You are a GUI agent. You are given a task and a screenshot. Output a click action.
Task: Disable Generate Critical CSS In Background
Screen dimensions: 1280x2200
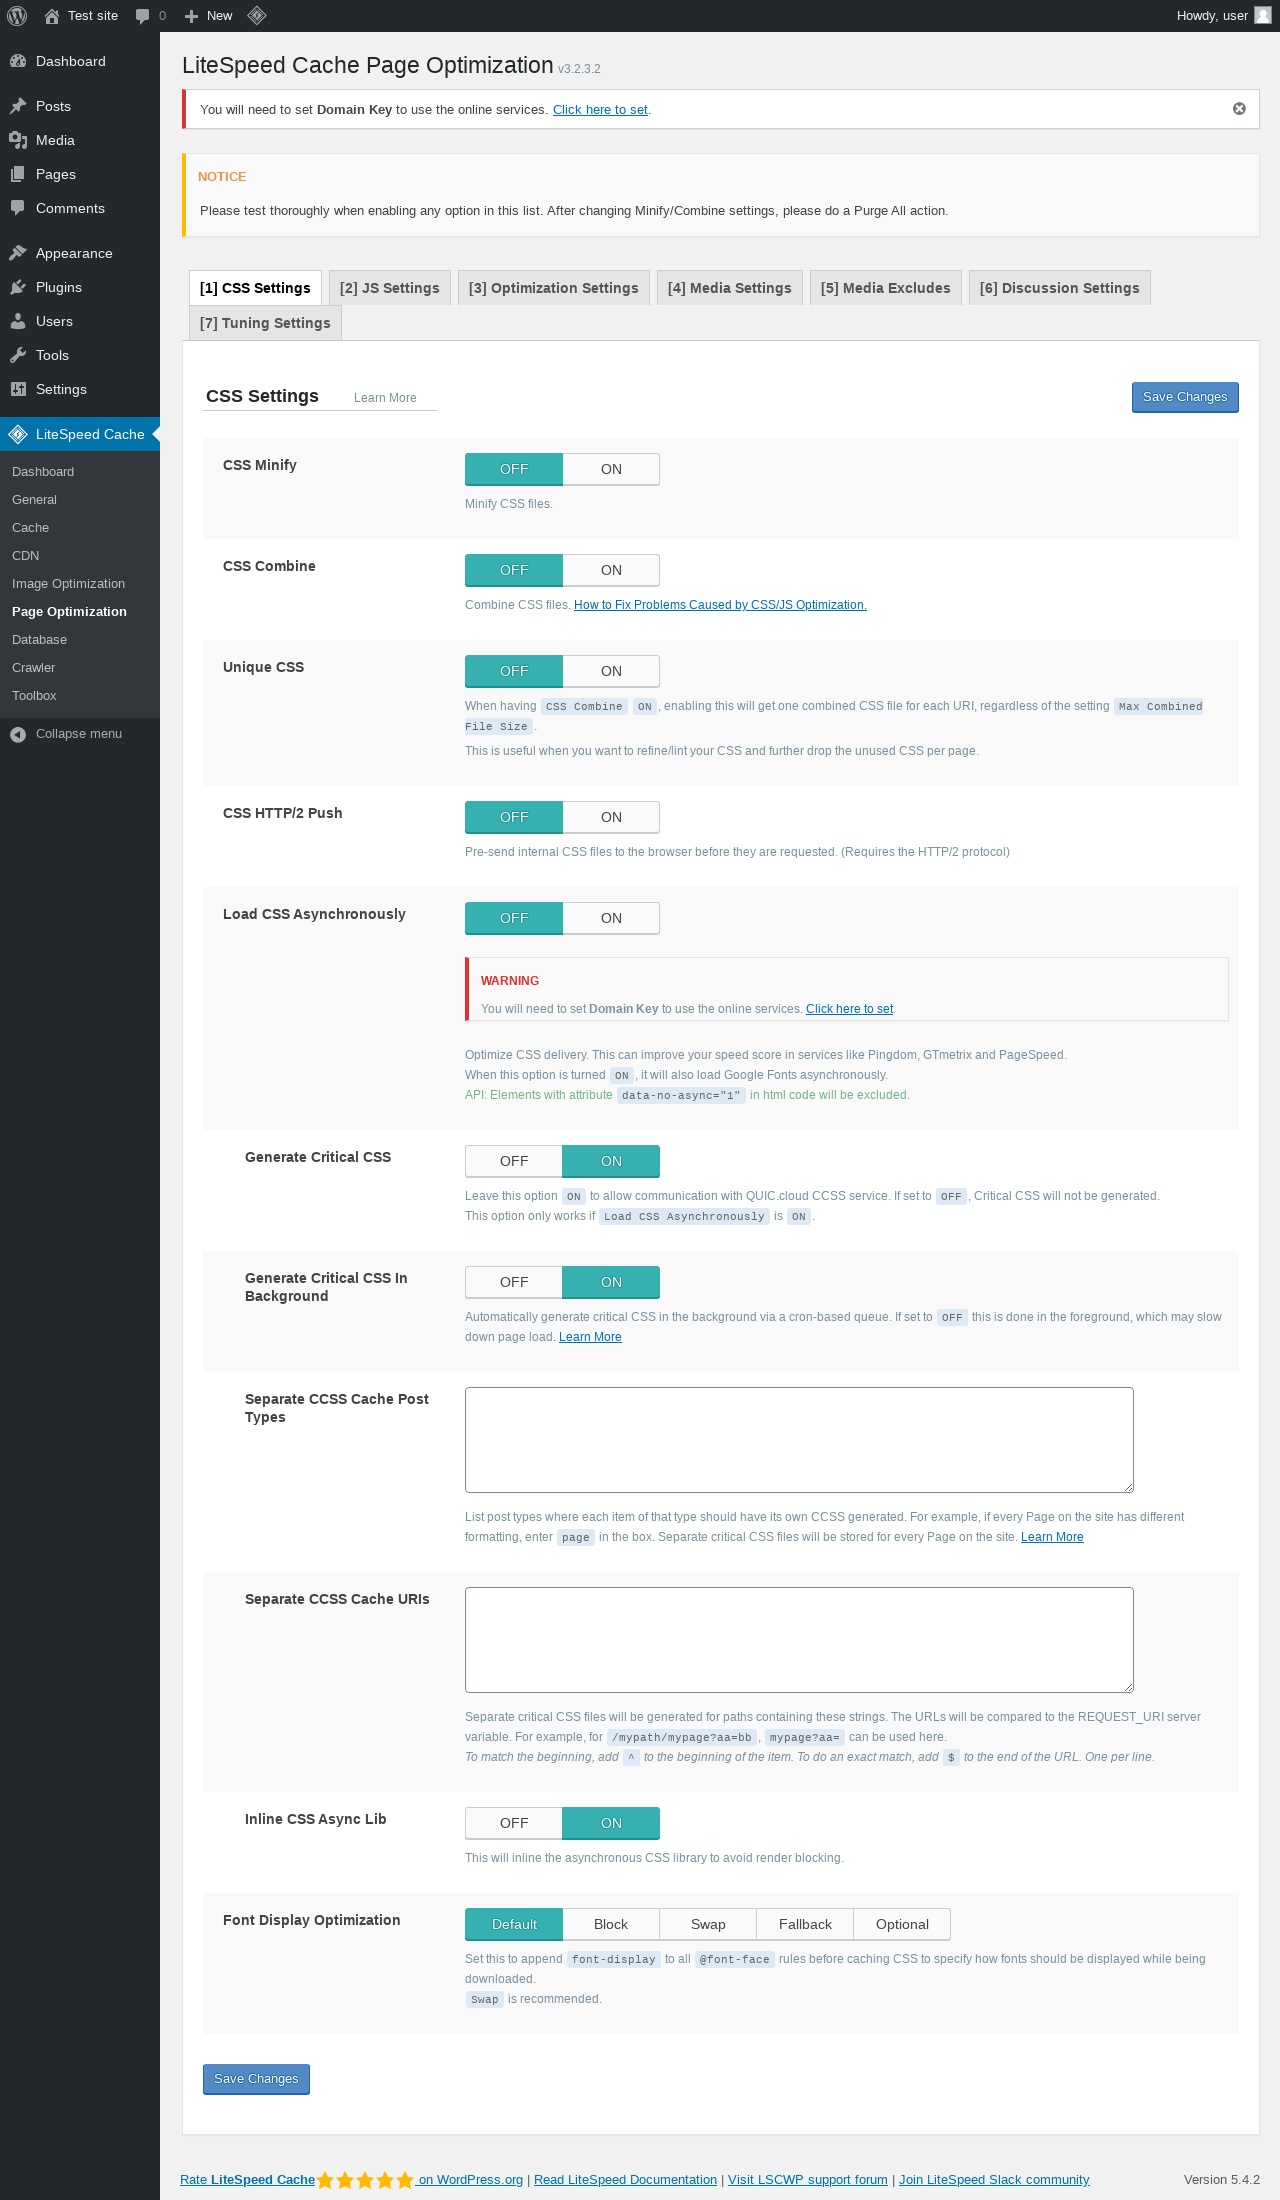click(514, 1282)
